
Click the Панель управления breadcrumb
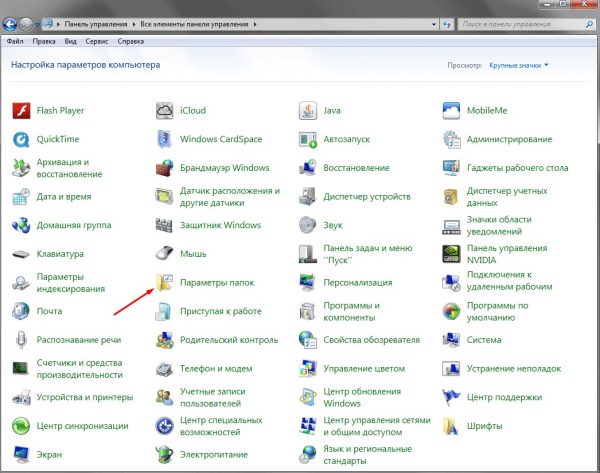pos(96,24)
